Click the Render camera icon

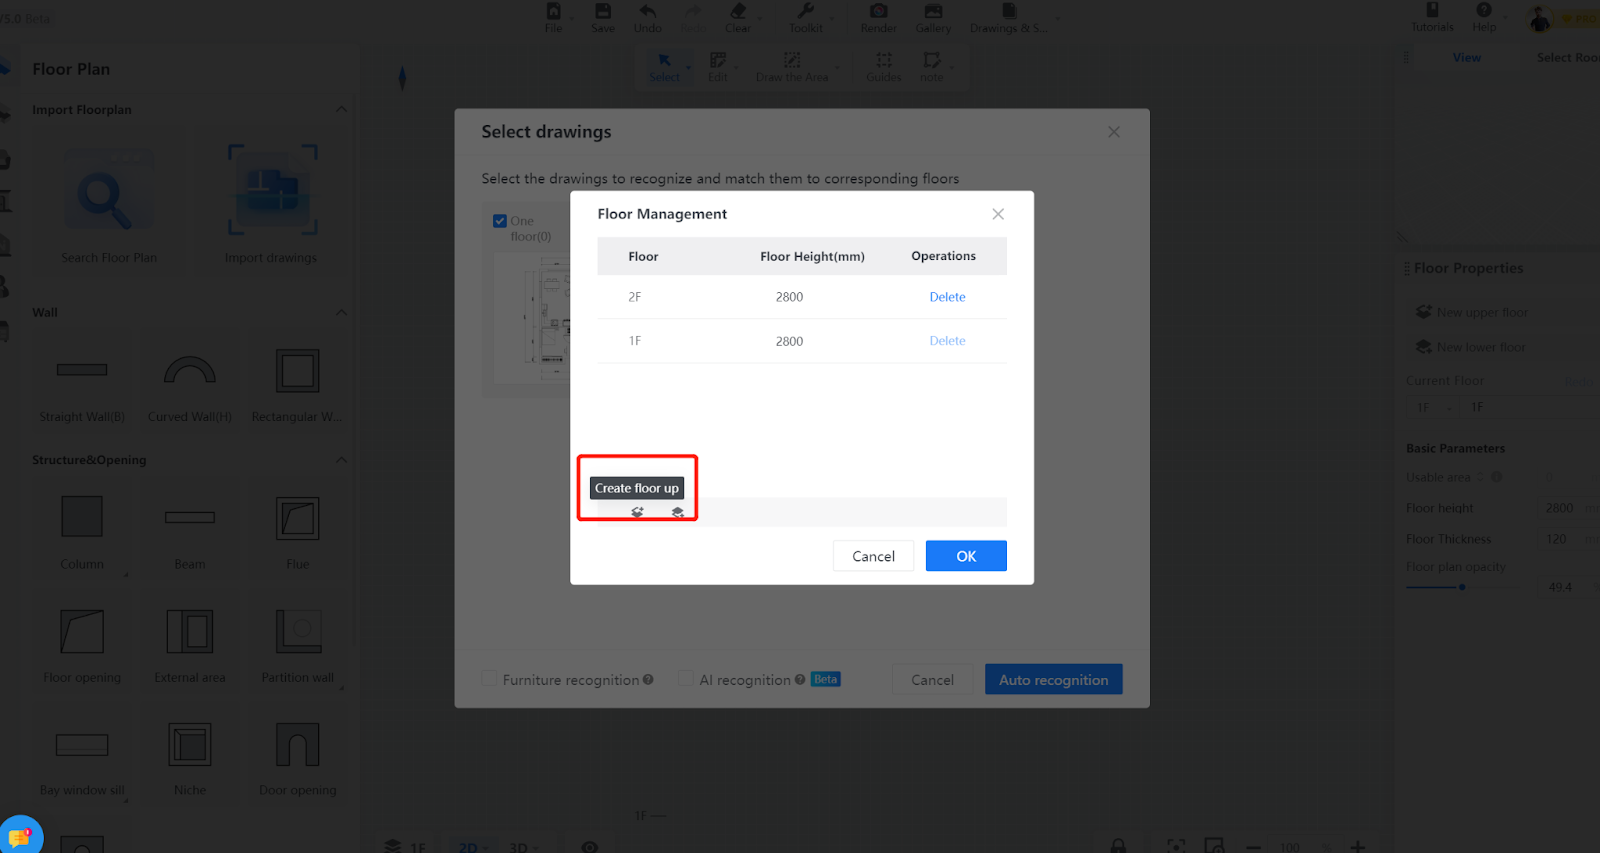[879, 11]
